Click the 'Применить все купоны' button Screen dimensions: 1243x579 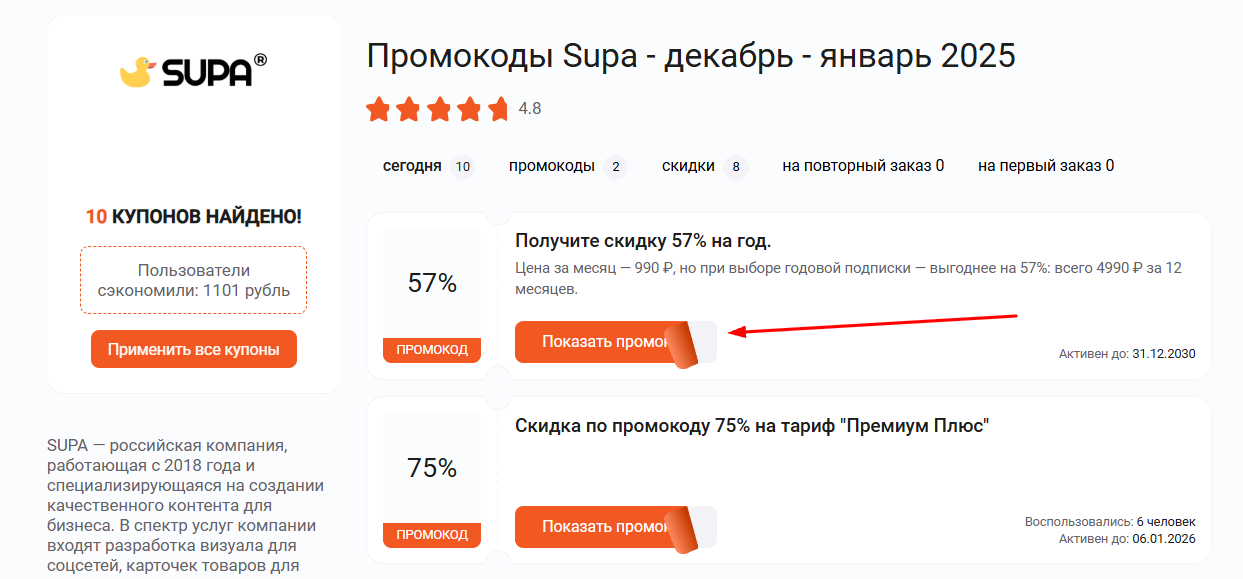(x=193, y=348)
